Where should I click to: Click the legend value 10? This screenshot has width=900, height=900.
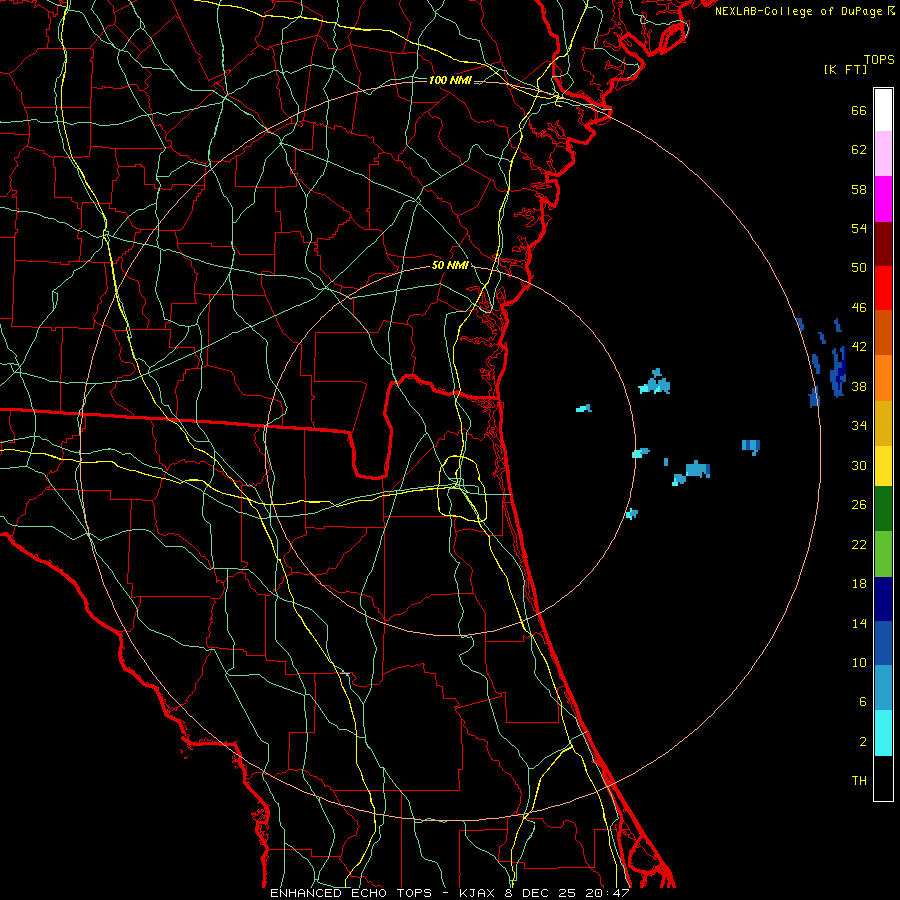(x=859, y=663)
